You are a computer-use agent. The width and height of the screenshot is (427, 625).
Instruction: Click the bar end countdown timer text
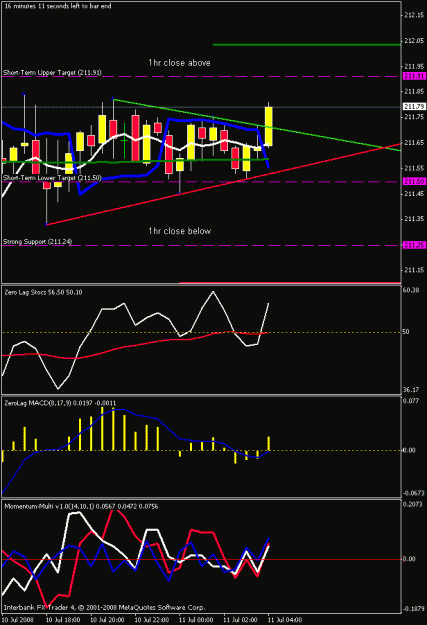click(x=58, y=6)
